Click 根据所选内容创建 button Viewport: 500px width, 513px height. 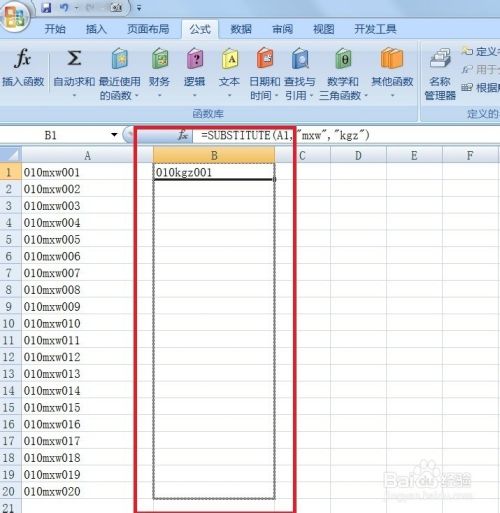tap(480, 87)
